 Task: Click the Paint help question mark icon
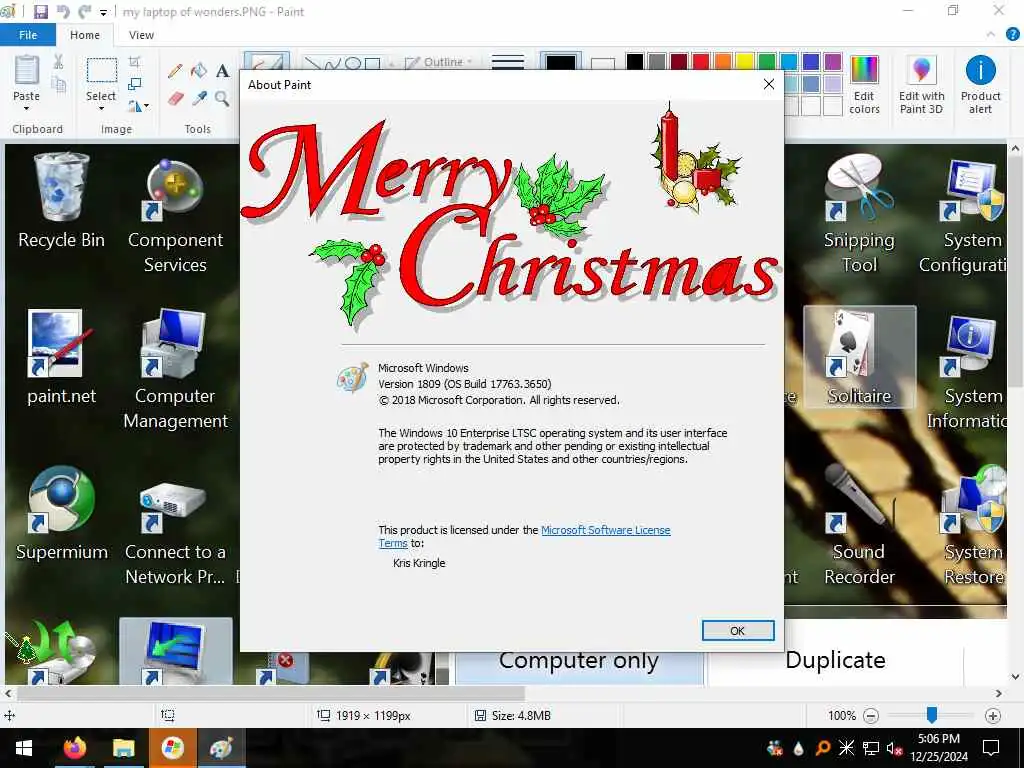[x=1012, y=35]
